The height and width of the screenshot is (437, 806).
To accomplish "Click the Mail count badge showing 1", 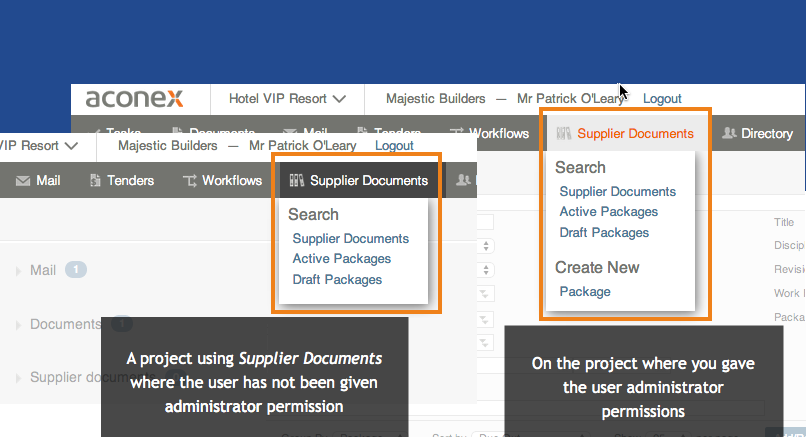I will click(76, 269).
